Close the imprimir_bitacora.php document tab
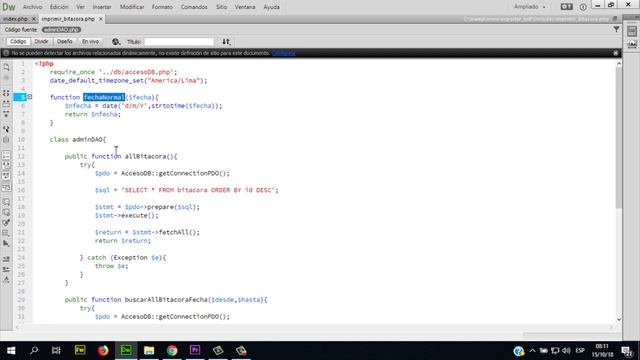 (x=100, y=19)
